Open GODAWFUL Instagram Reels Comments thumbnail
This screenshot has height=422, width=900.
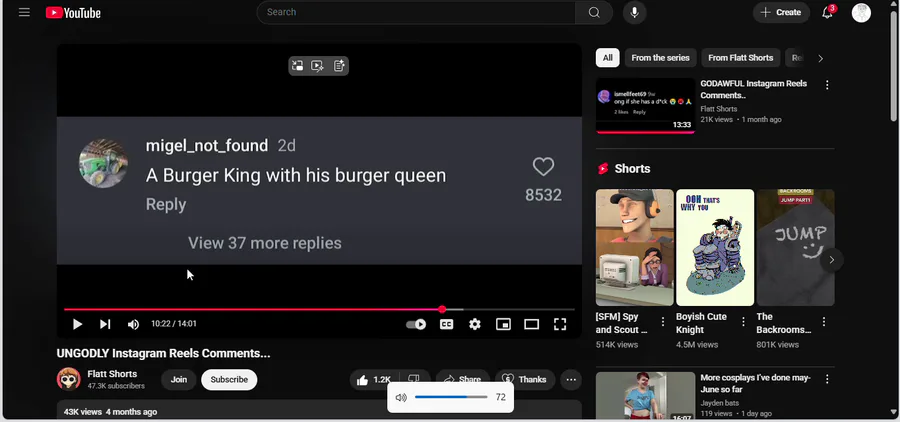(645, 106)
